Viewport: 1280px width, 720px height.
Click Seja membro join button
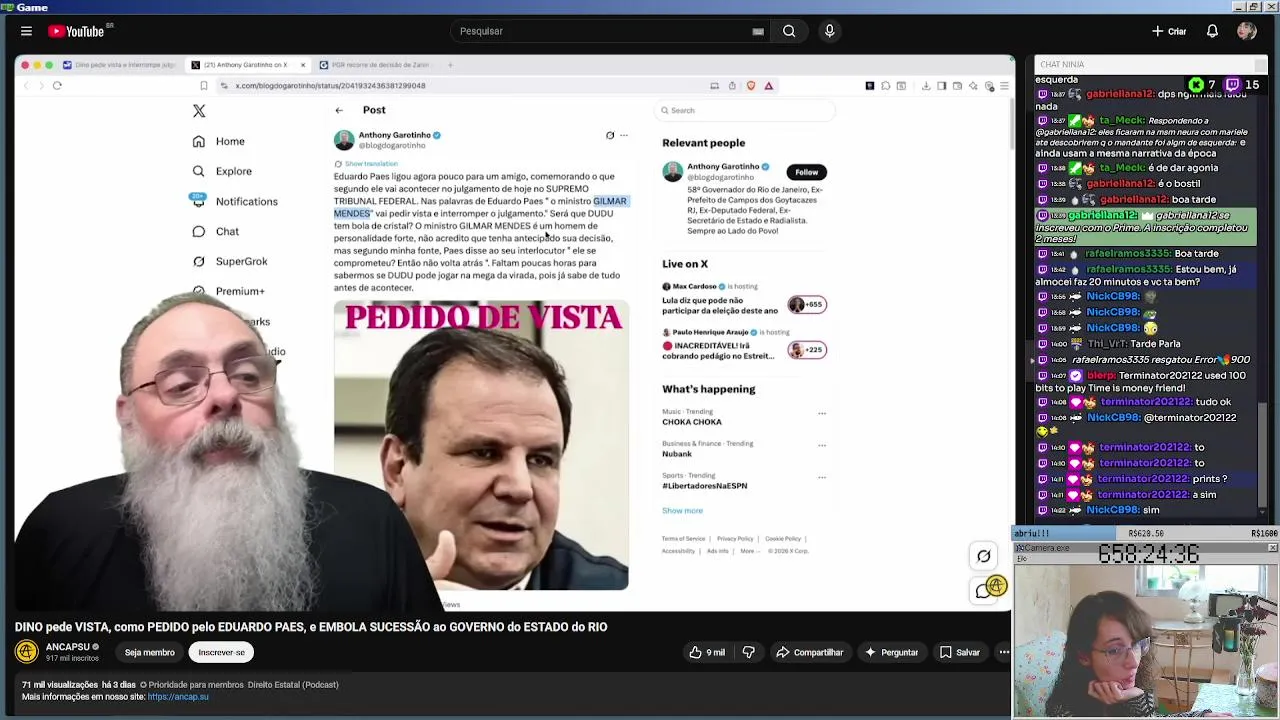pos(149,652)
